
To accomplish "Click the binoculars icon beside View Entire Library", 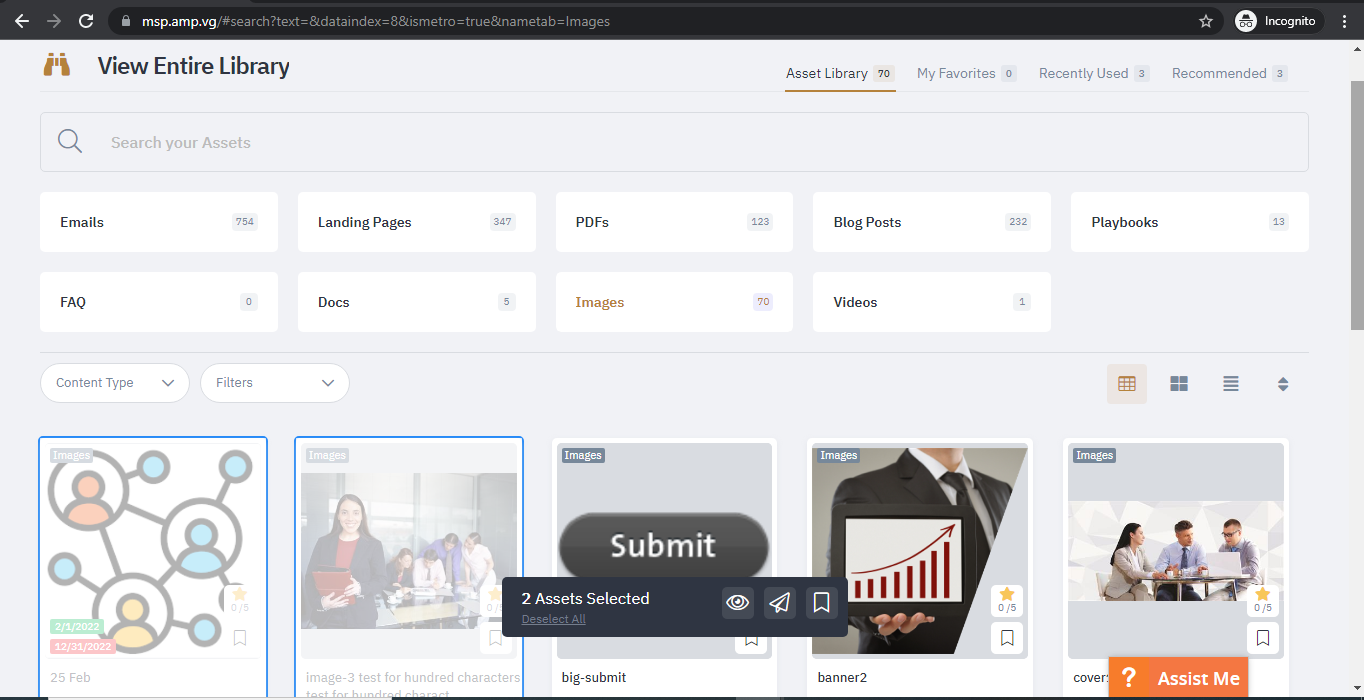I will [57, 66].
